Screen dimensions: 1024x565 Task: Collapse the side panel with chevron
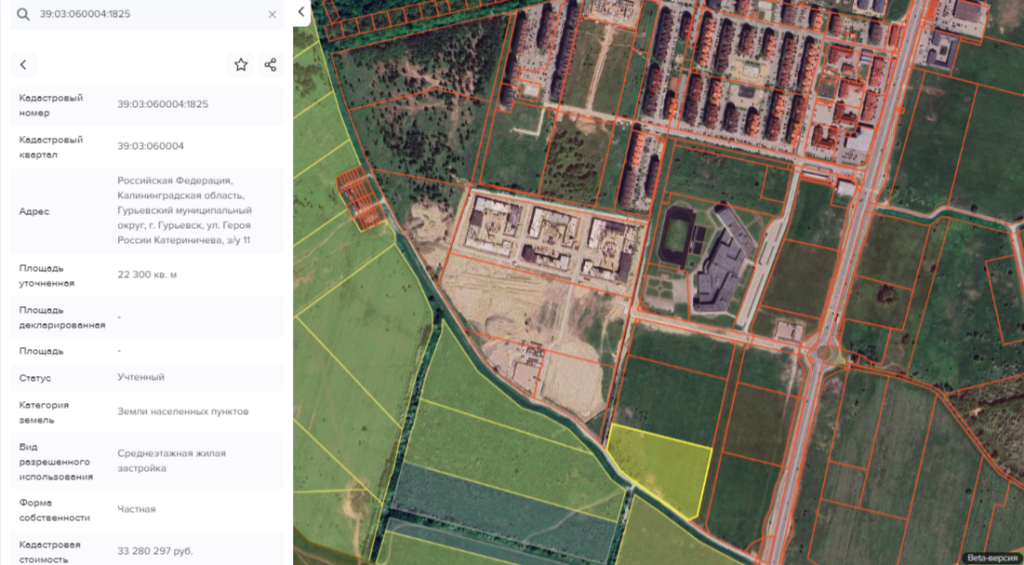click(301, 12)
